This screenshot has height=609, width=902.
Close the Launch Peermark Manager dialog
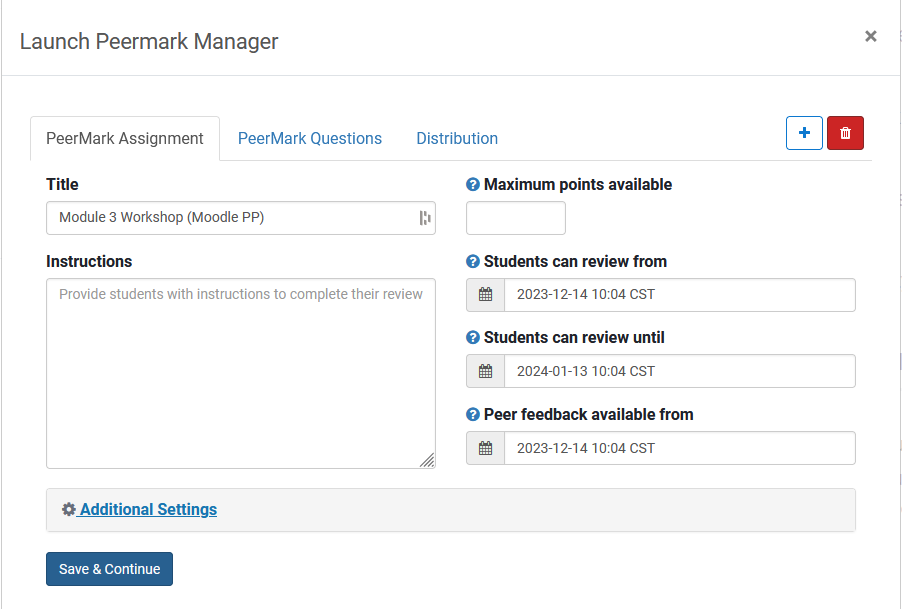coord(870,36)
